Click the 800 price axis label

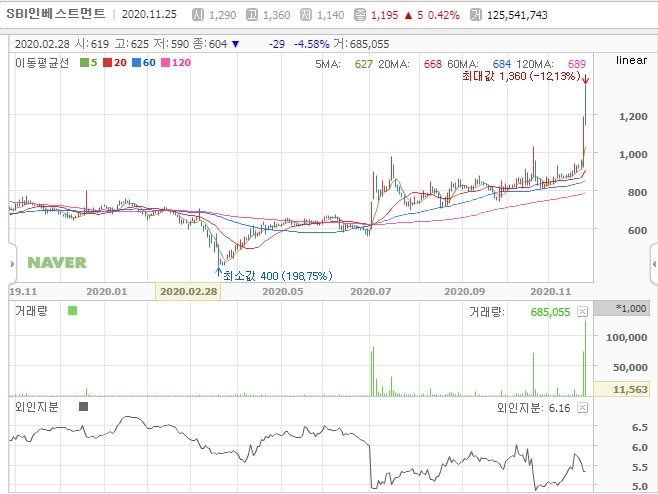pyautogui.click(x=637, y=193)
